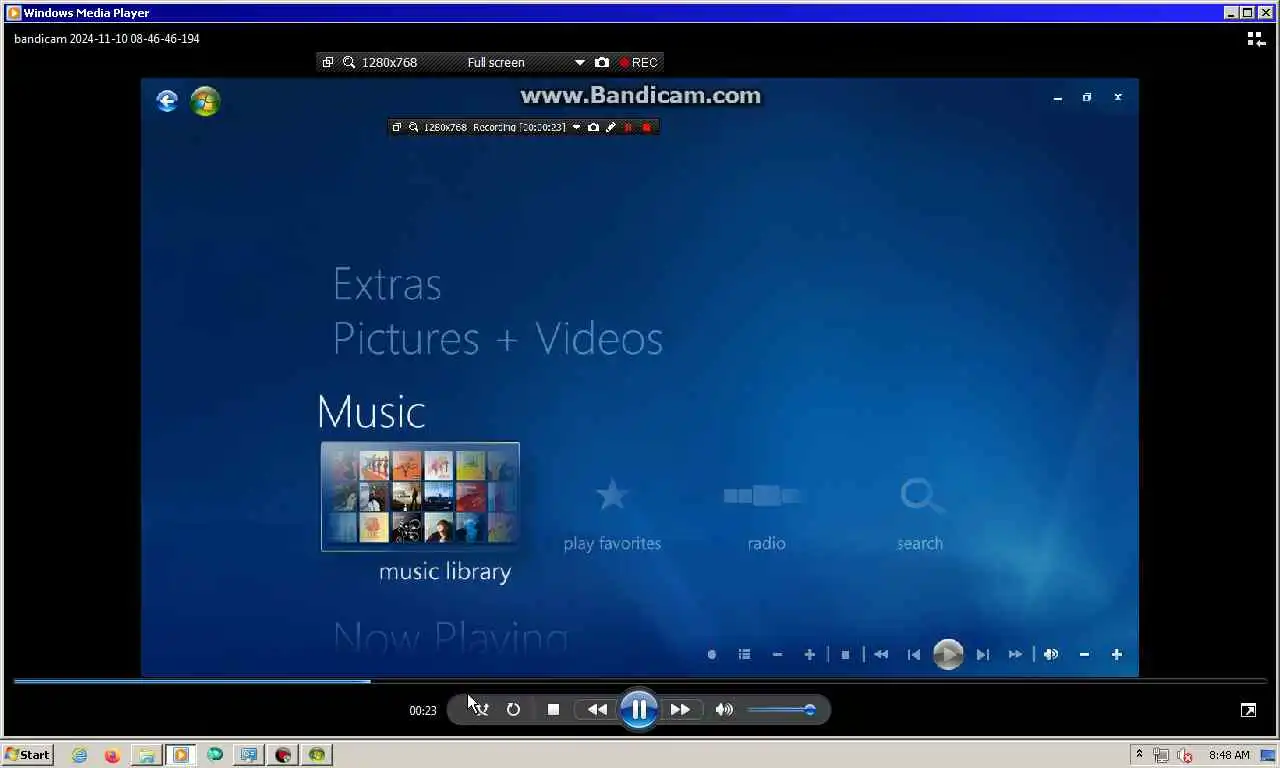Viewport: 1280px width, 768px height.
Task: Click the Full screen mode label
Action: pyautogui.click(x=496, y=62)
